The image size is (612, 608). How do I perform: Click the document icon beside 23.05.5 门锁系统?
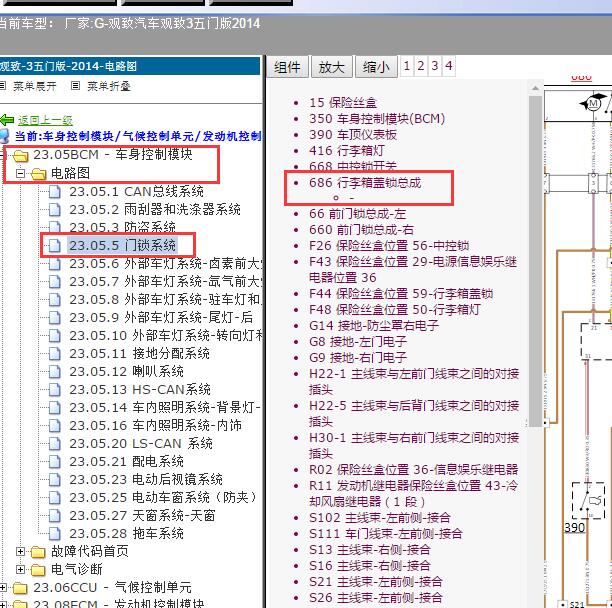tap(55, 246)
